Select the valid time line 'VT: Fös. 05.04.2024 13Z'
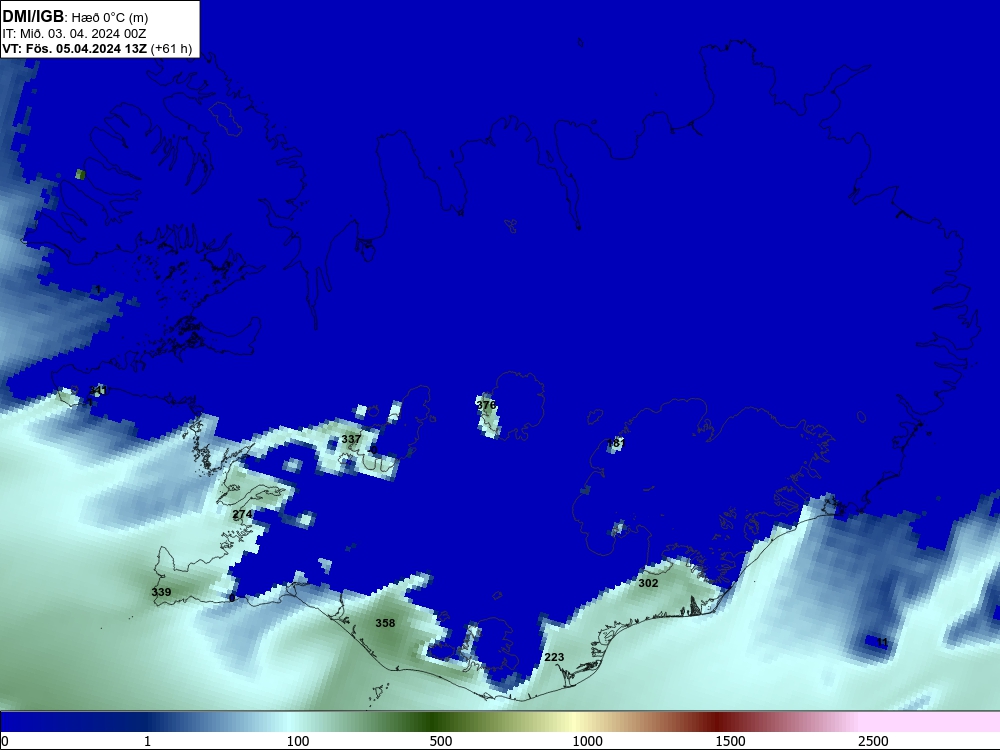The image size is (1000, 750). tap(75, 49)
